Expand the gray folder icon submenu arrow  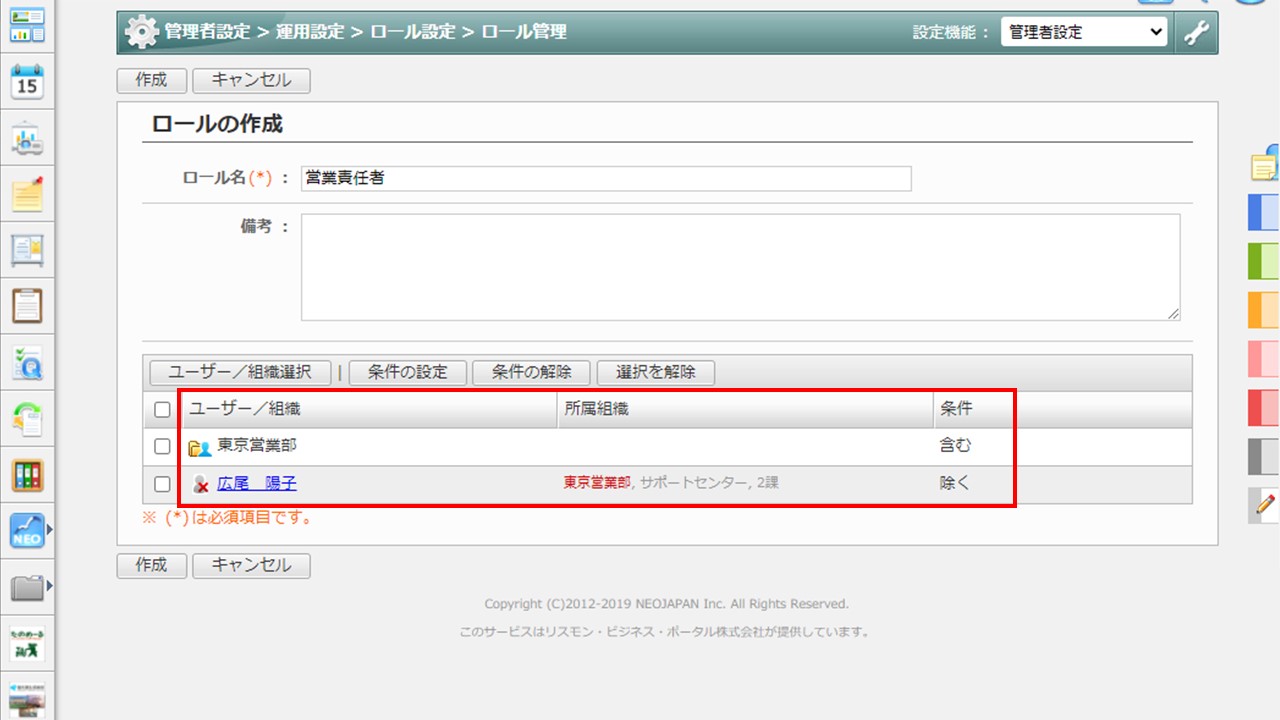coord(49,585)
